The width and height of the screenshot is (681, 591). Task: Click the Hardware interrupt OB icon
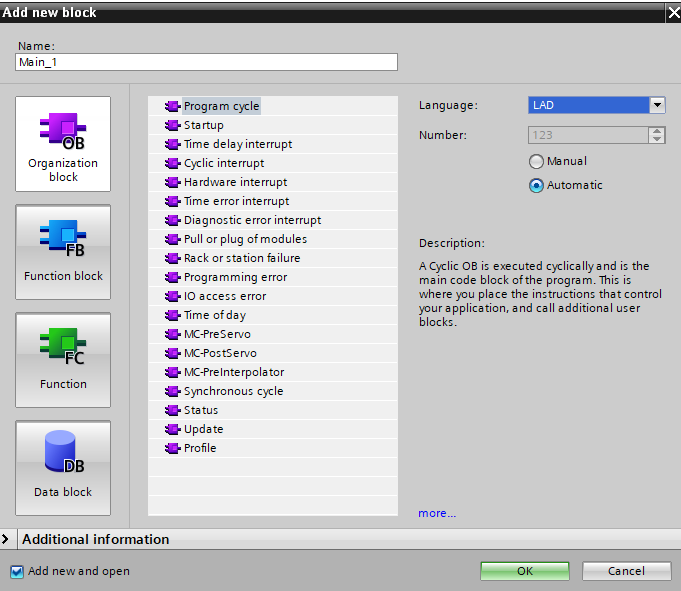172,182
